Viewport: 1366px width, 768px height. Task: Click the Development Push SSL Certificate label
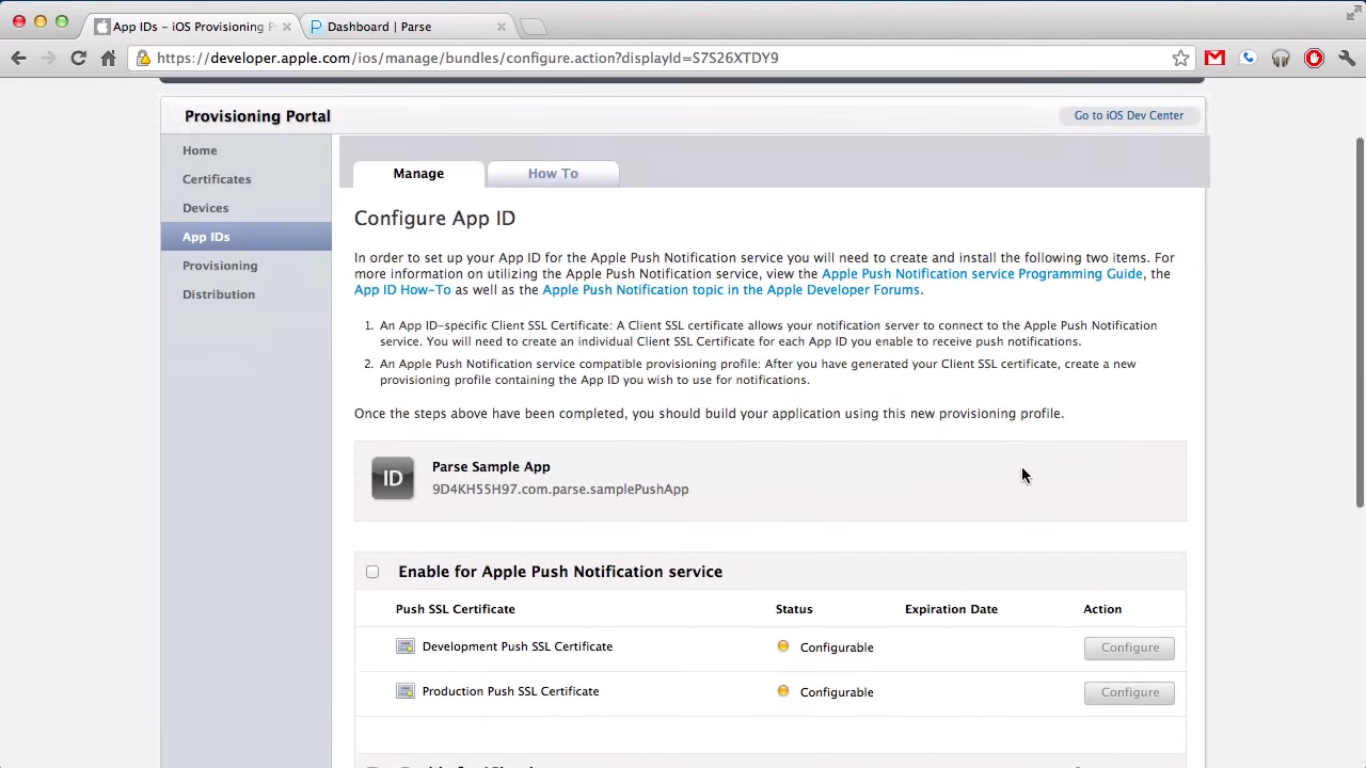tap(517, 647)
